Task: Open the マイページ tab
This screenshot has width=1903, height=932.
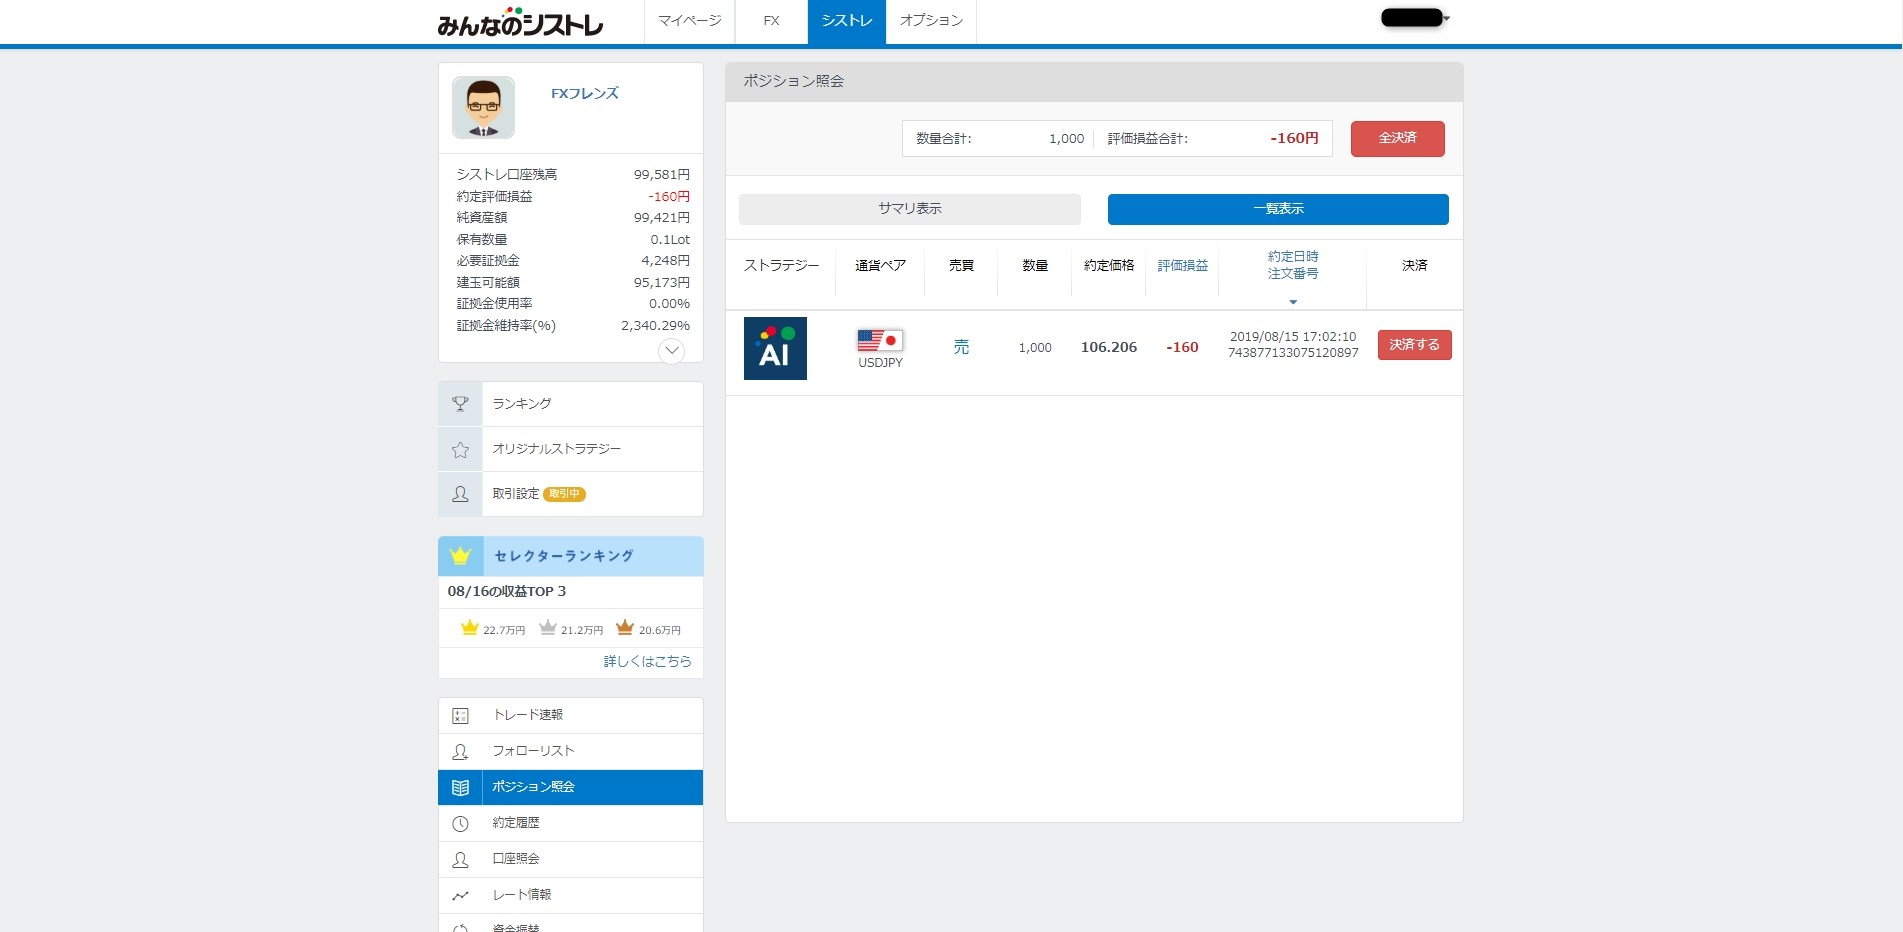Action: click(689, 21)
